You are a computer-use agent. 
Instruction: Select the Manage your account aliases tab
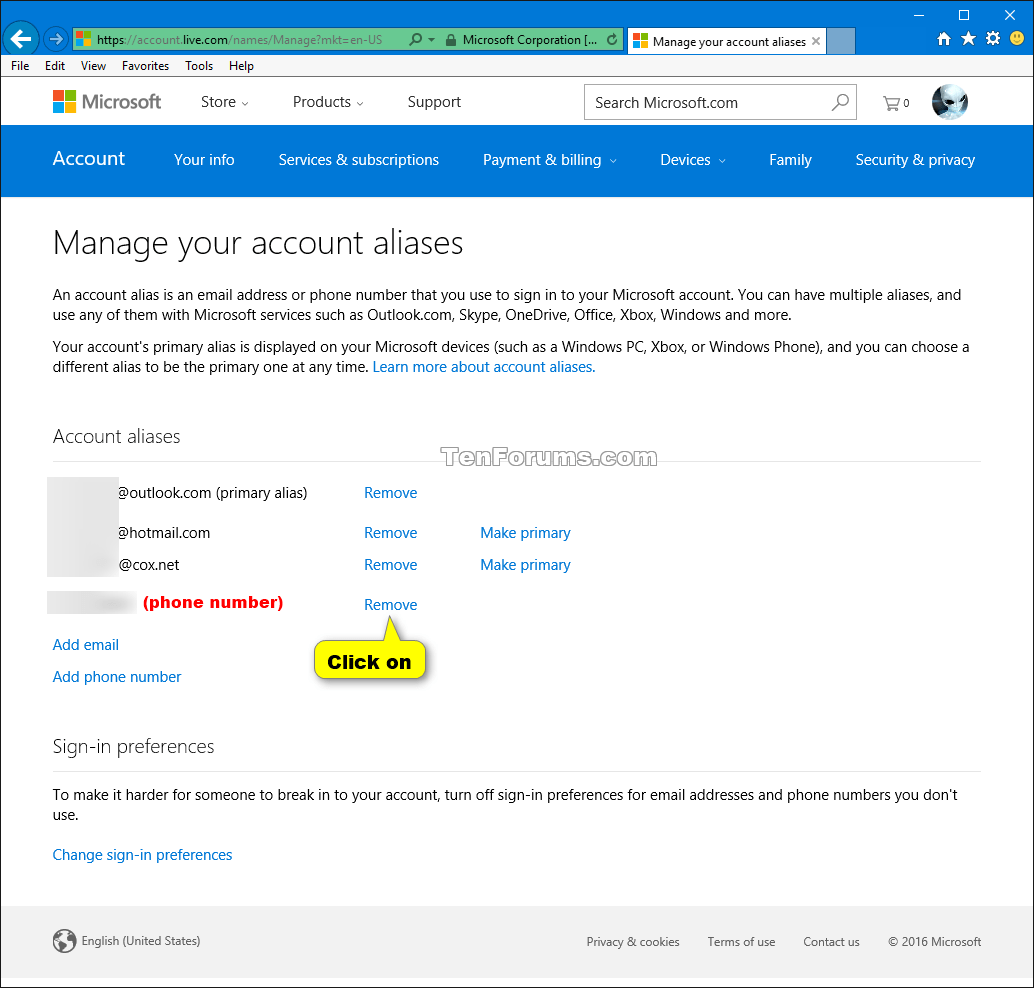pos(725,41)
